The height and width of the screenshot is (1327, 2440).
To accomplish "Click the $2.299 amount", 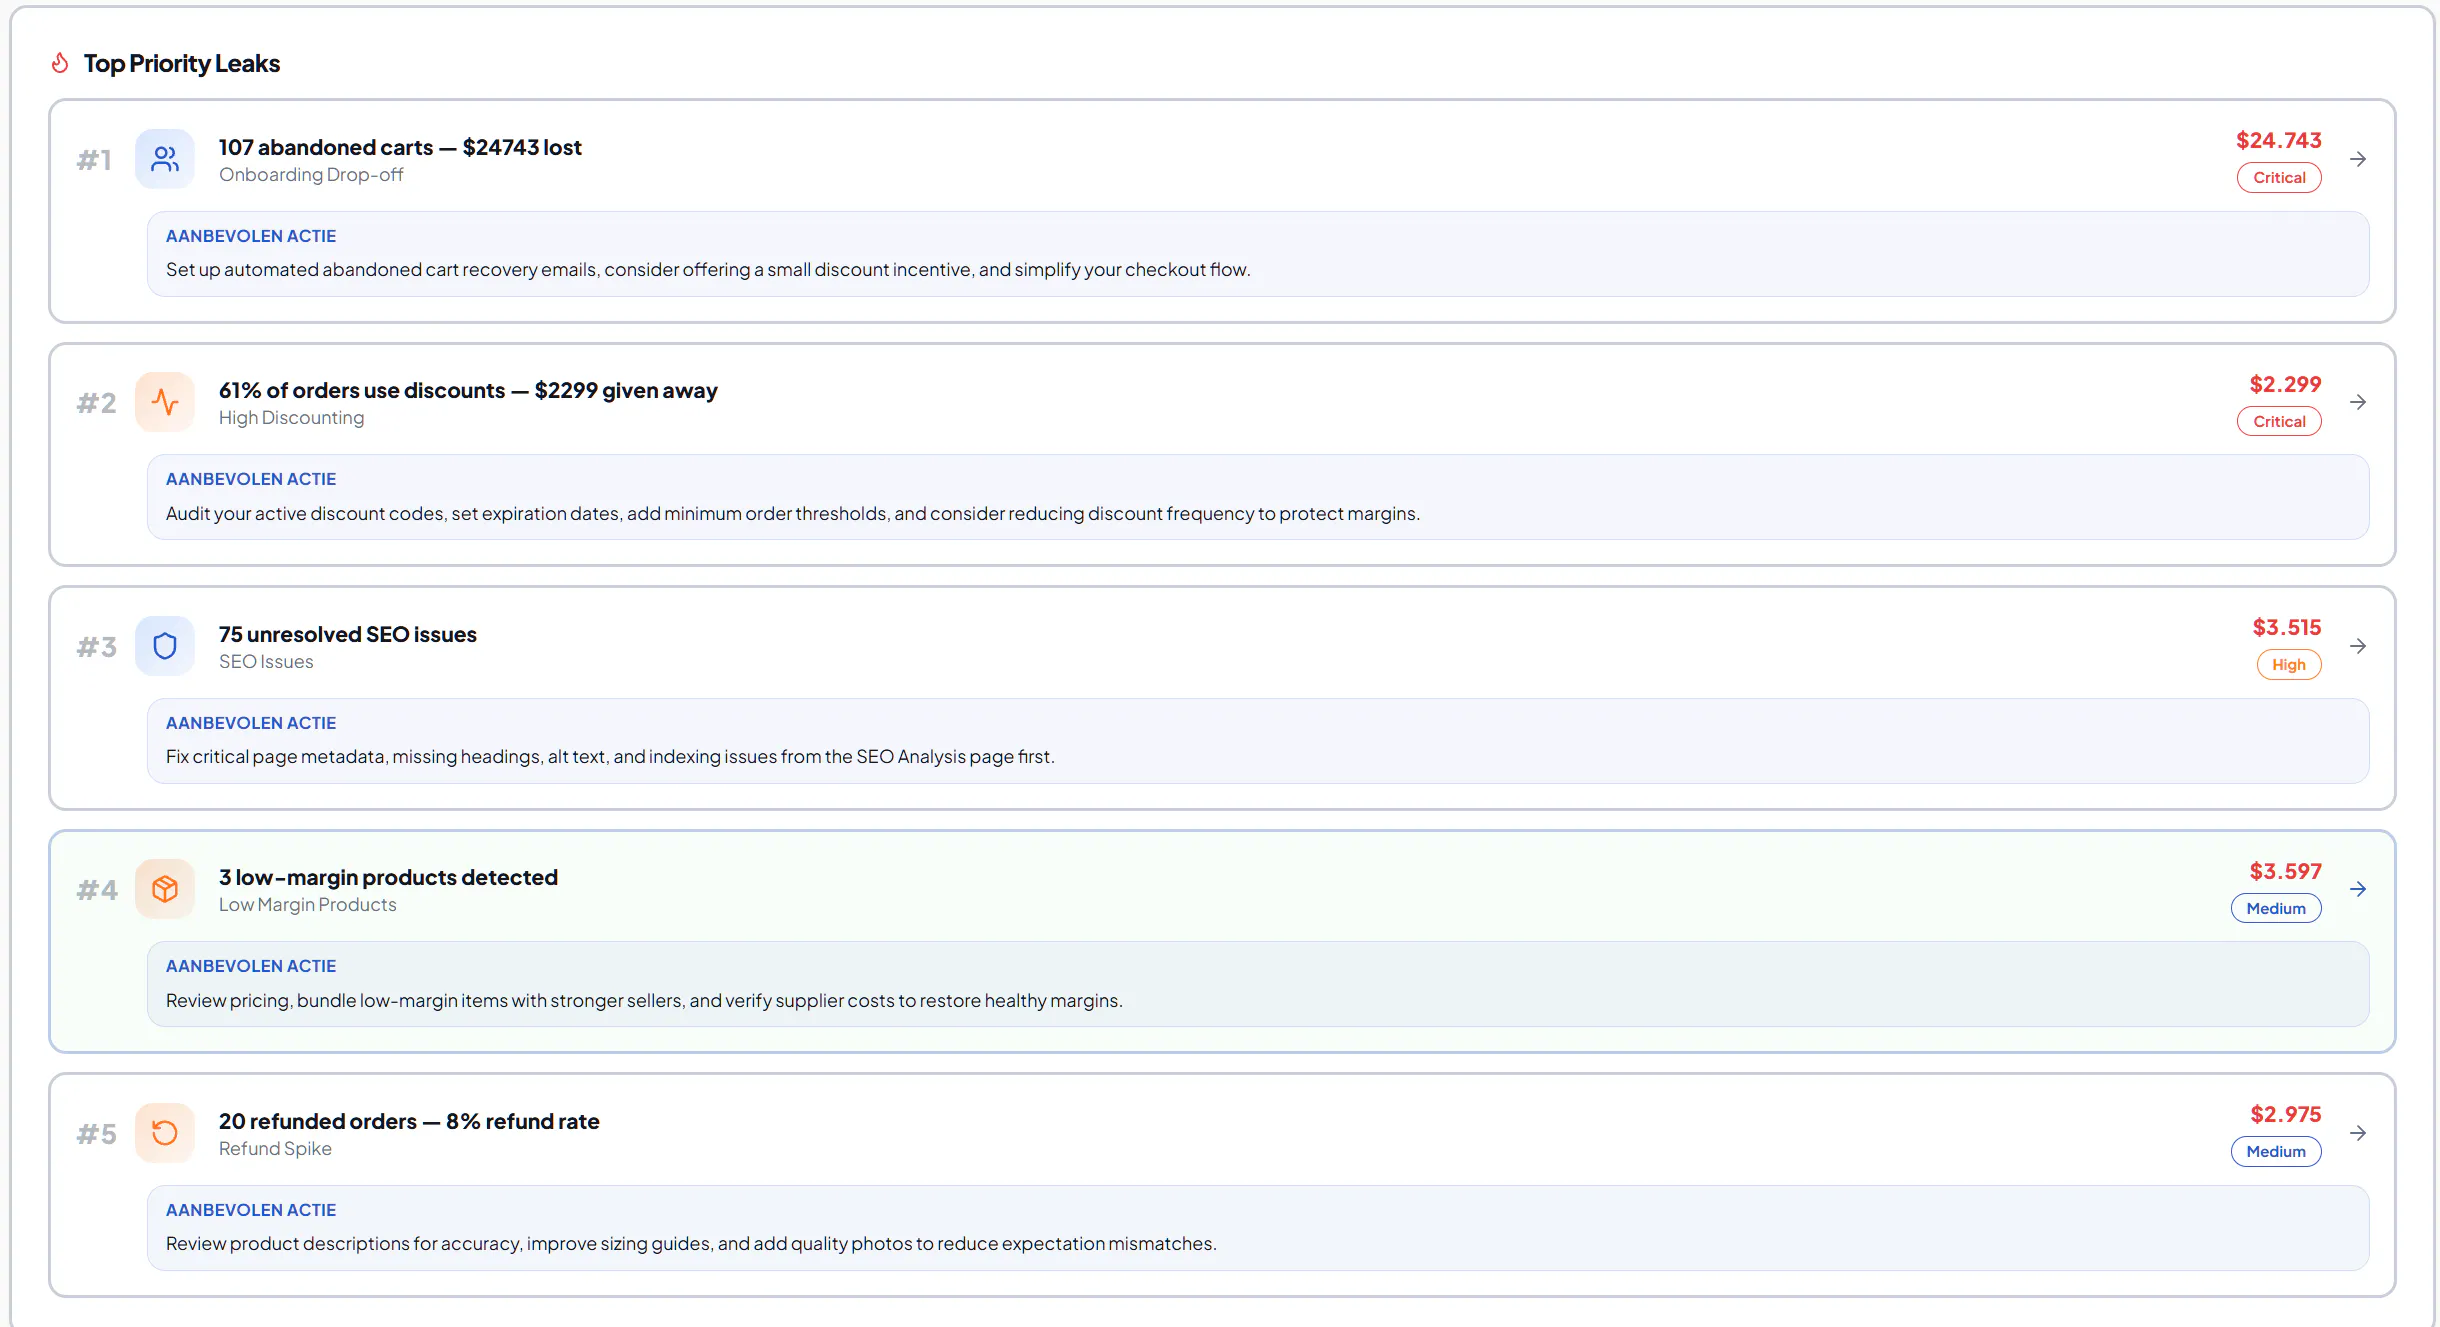I will (x=2285, y=384).
